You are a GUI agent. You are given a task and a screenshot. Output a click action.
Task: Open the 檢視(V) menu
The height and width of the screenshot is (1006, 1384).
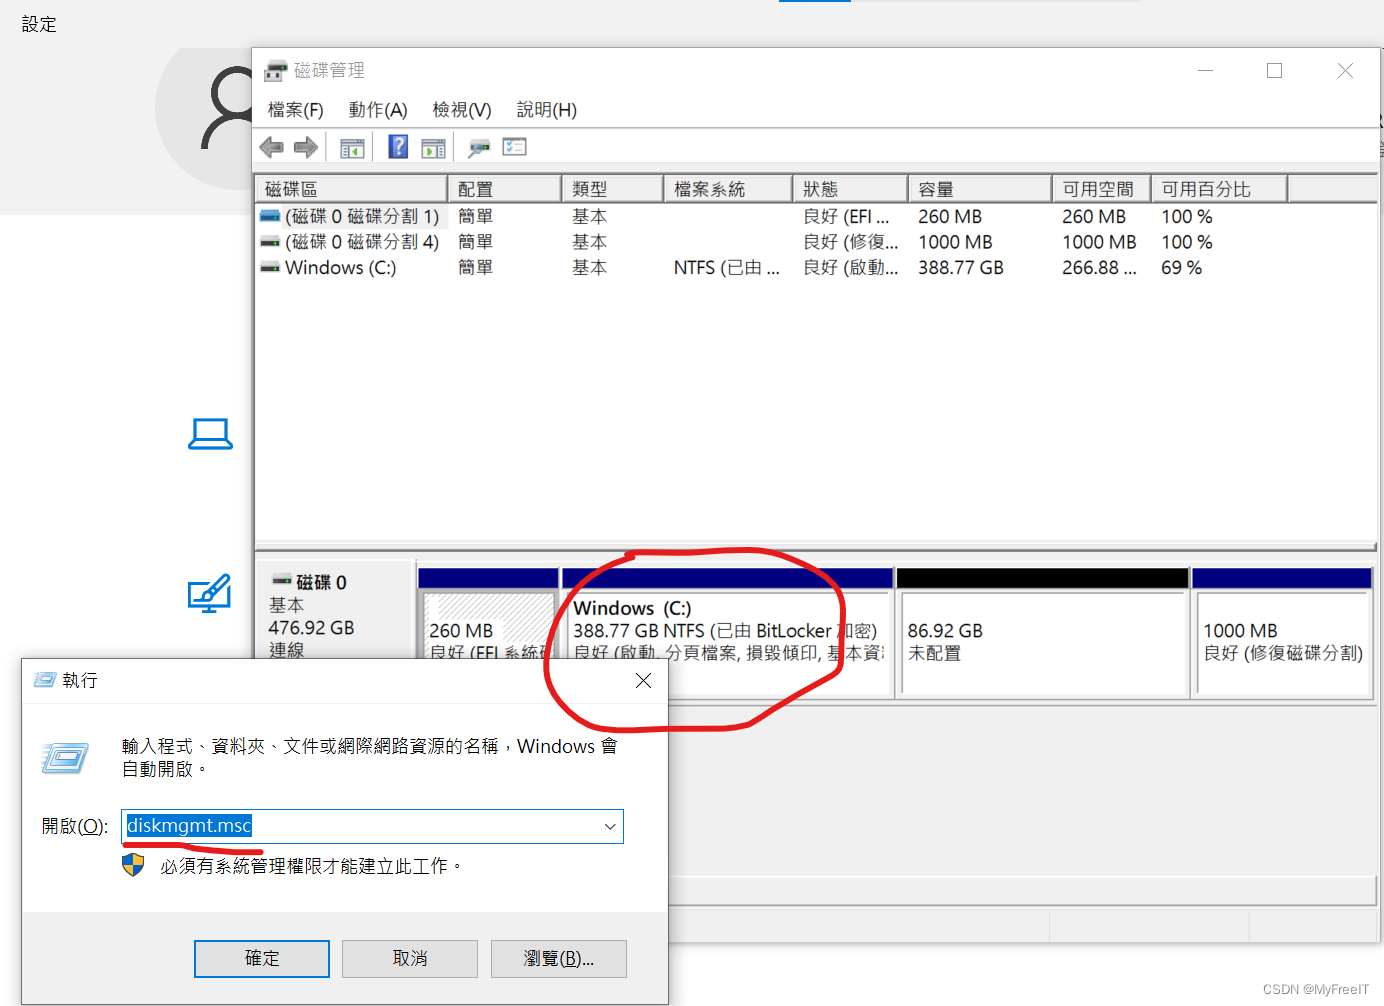pos(462,110)
